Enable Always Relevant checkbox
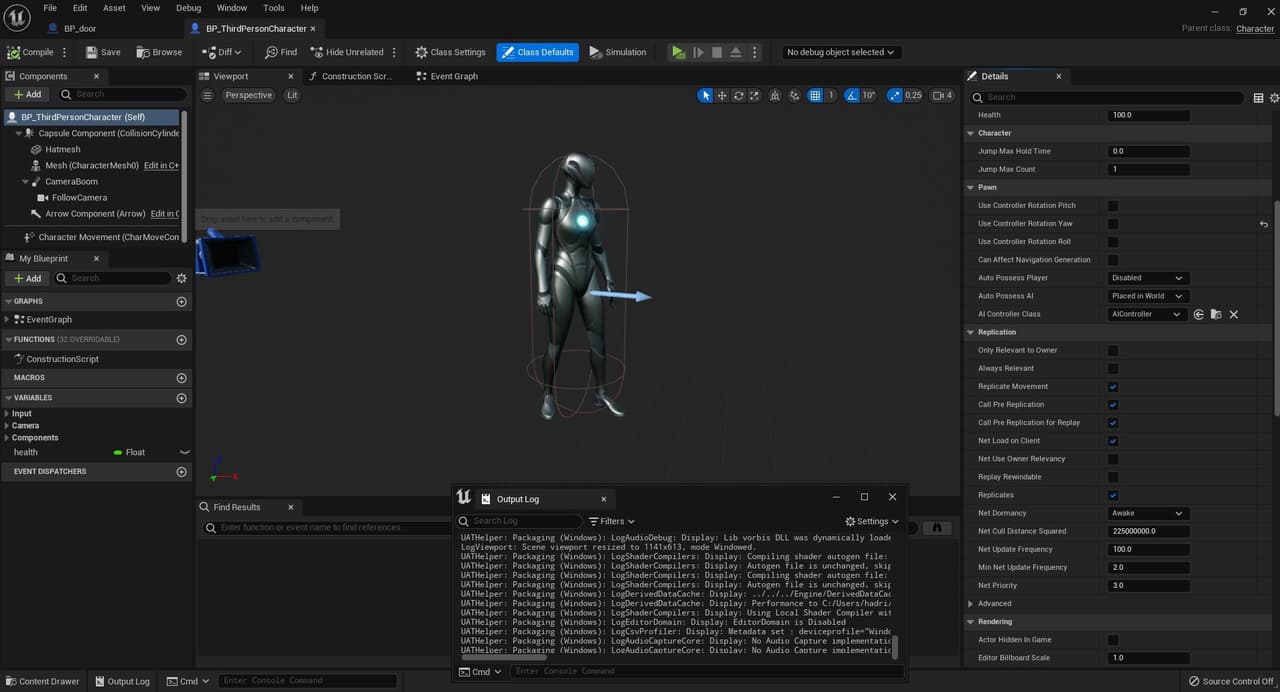The image size is (1280, 692). point(1113,369)
